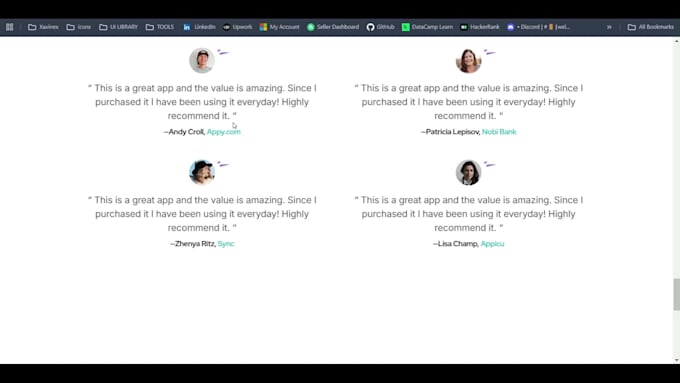Click Patricia Lepisov's testimonial quote text
The image size is (680, 383).
[469, 102]
